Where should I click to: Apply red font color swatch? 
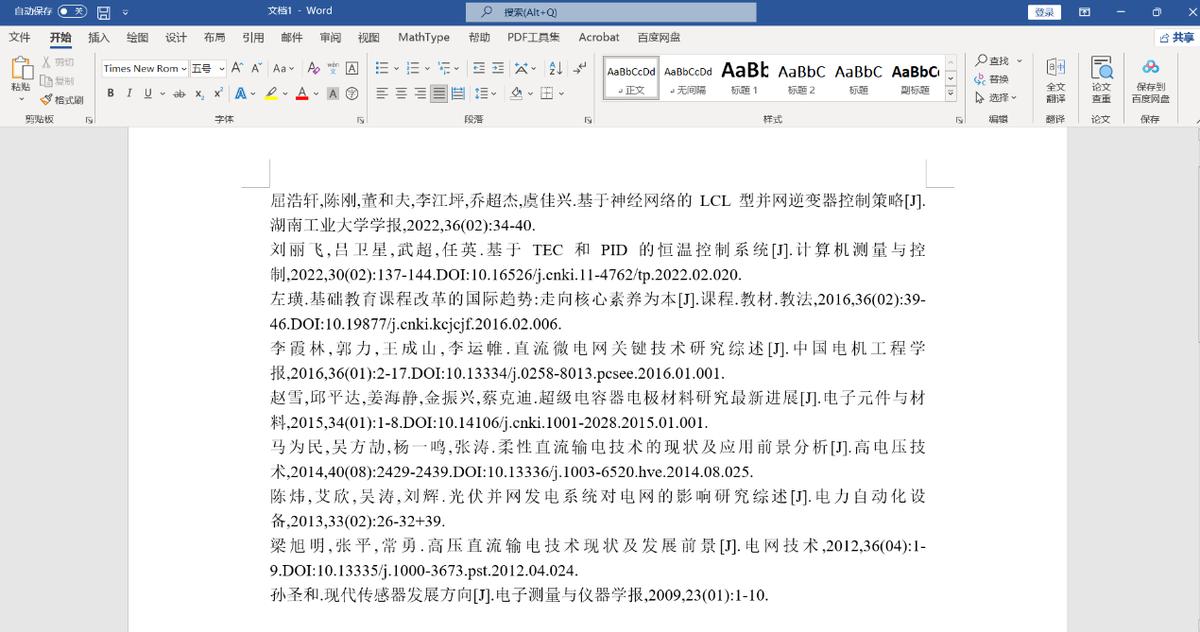(x=302, y=93)
